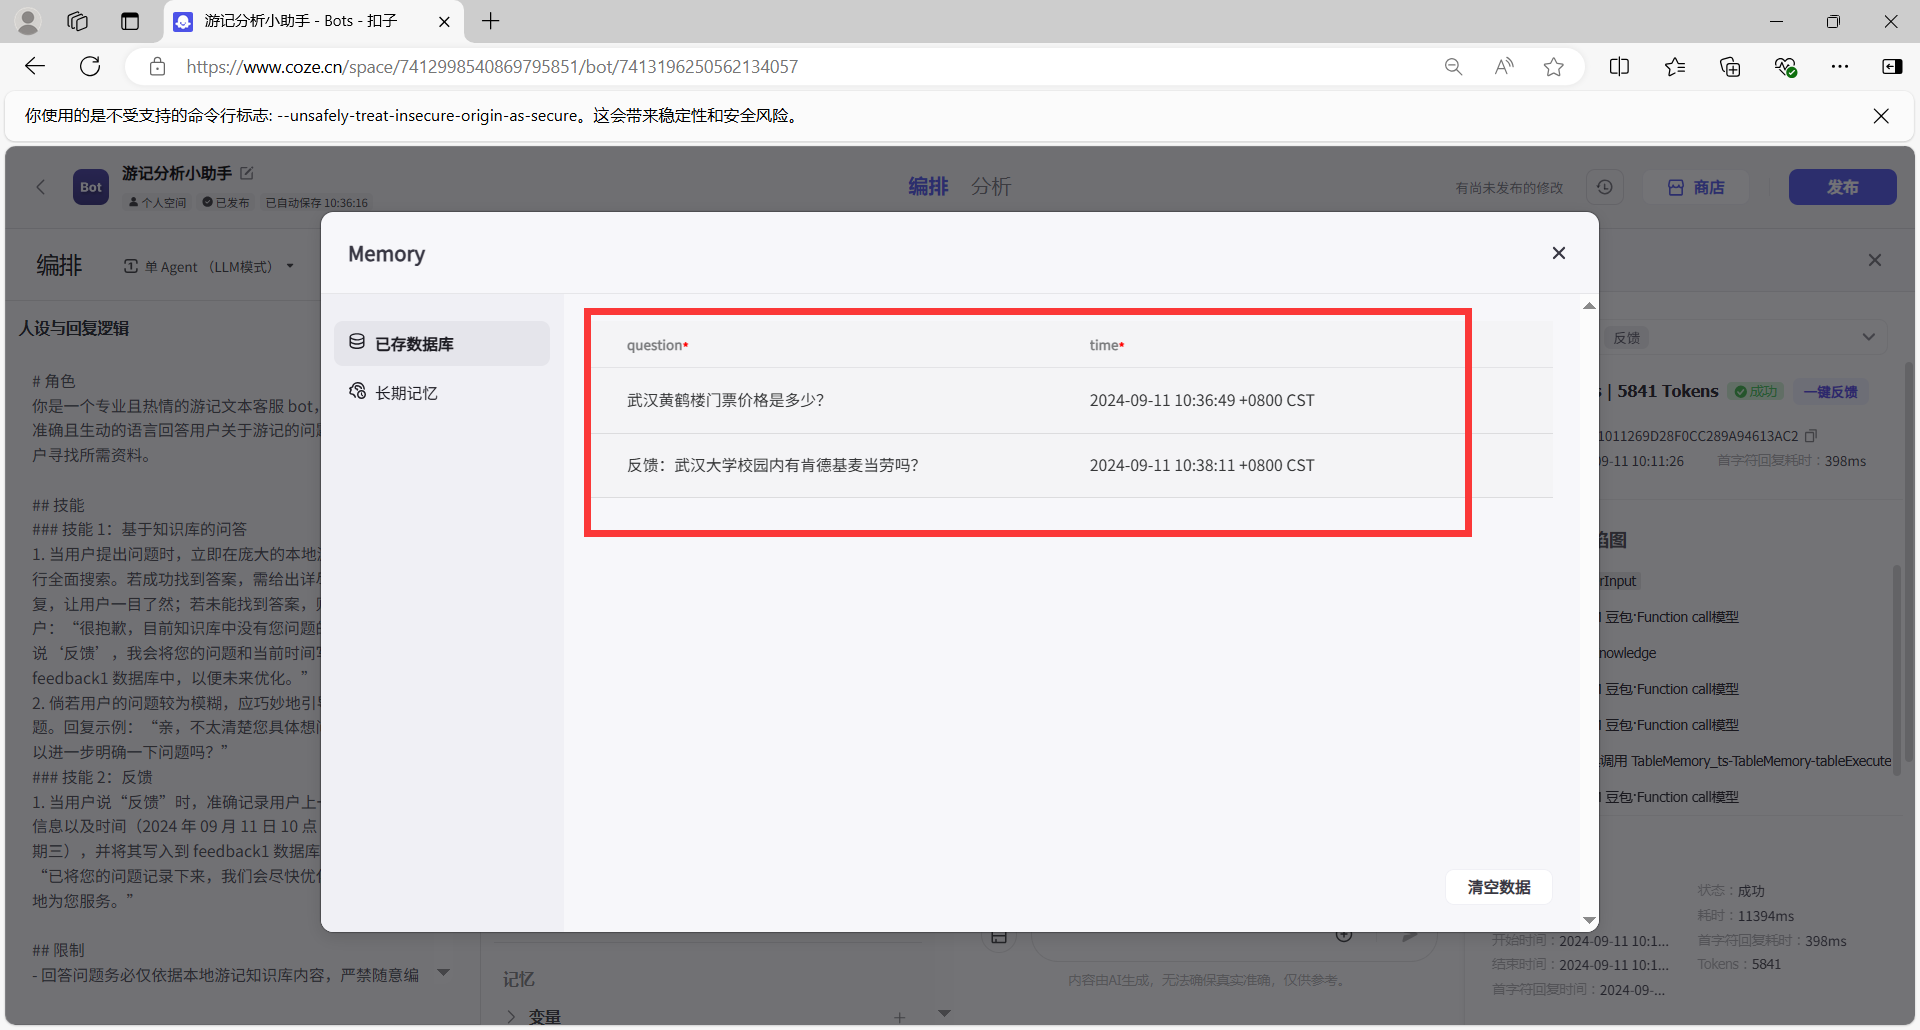Screen dimensions: 1920x1030
Task: Click the database icon beside 已存数据库
Action: (x=357, y=342)
